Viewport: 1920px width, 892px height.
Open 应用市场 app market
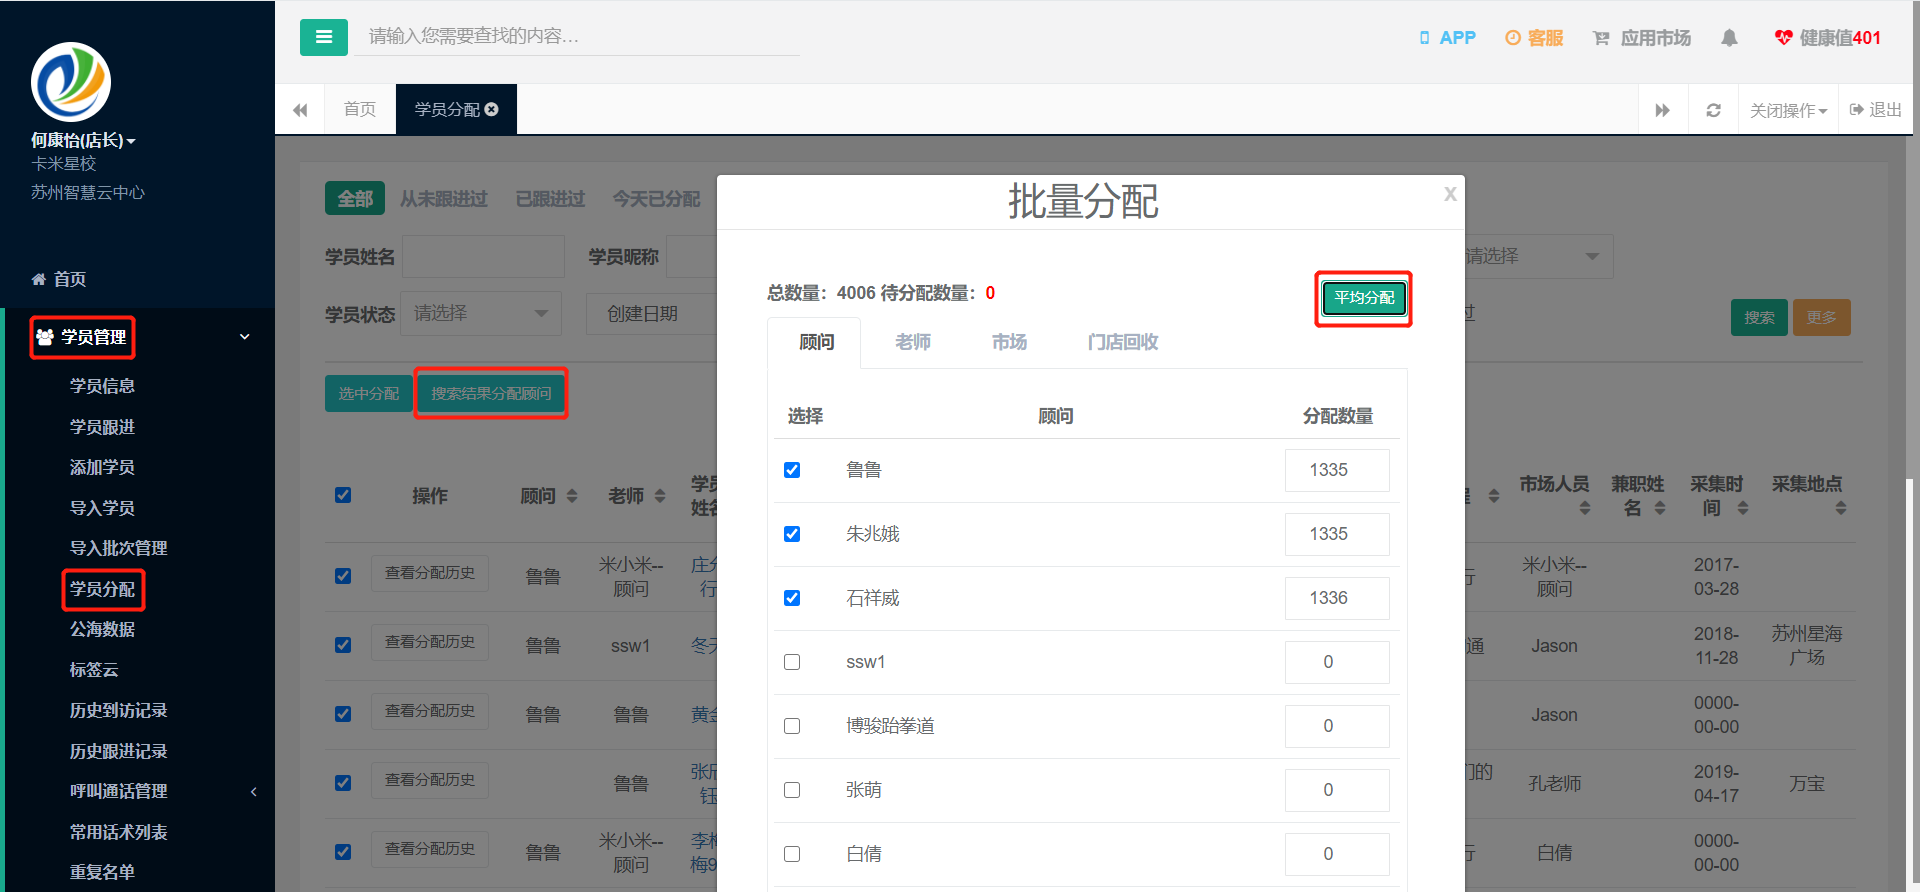[x=1642, y=38]
